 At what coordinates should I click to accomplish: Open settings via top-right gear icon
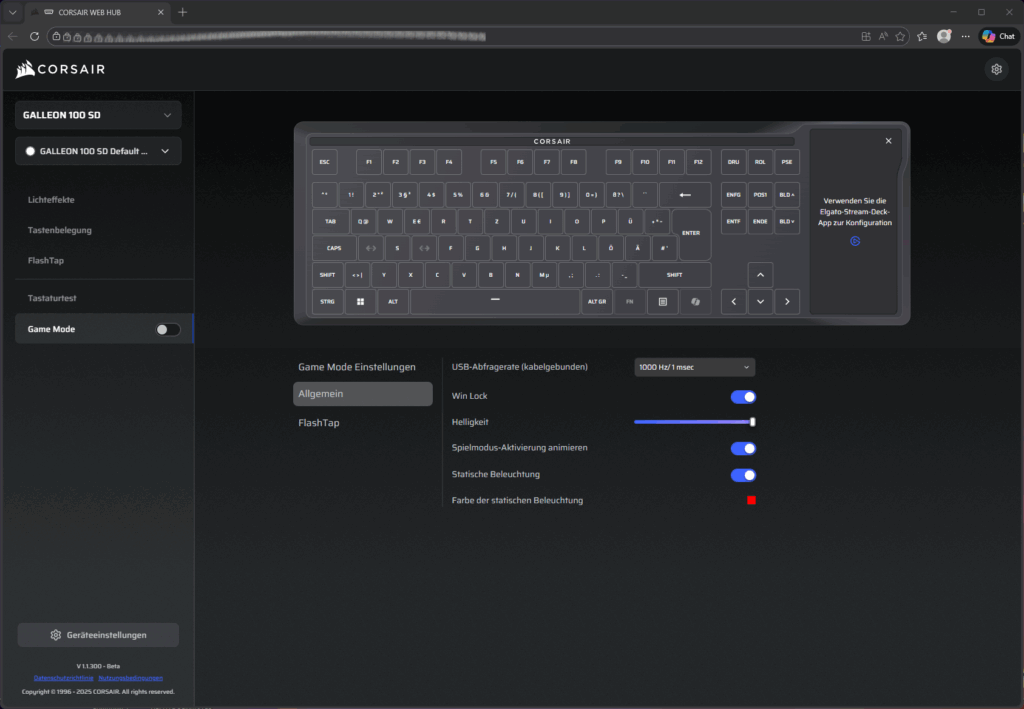pyautogui.click(x=996, y=69)
